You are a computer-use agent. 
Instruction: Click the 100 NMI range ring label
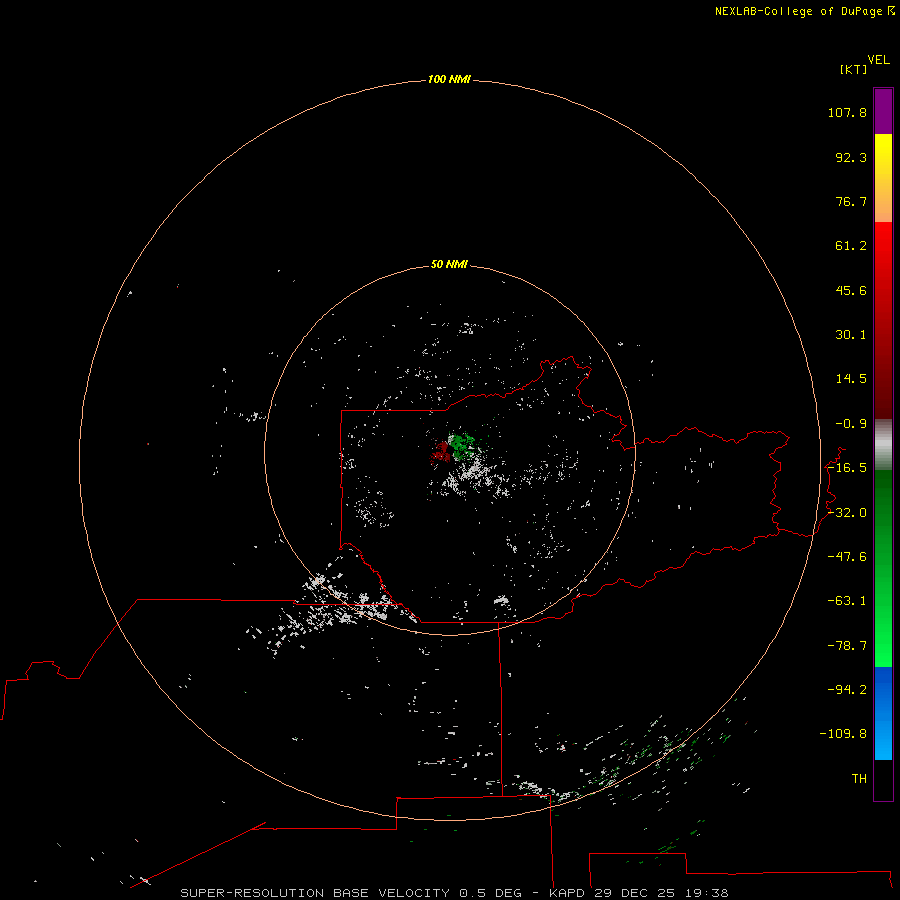449,79
